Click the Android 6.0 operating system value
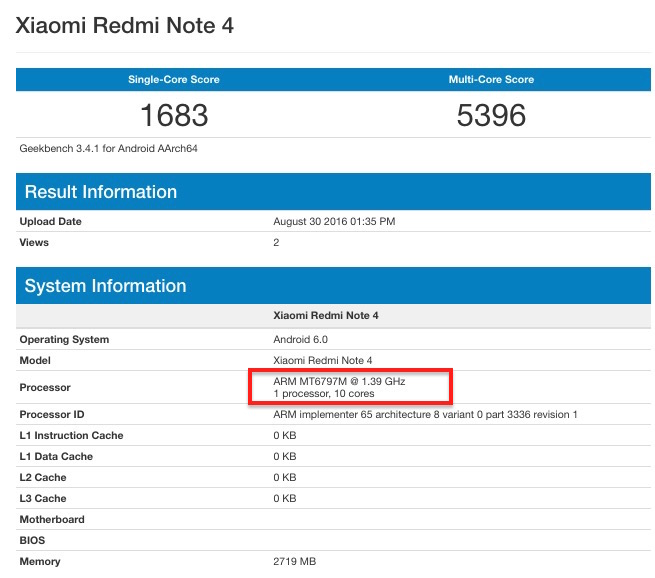 point(304,339)
